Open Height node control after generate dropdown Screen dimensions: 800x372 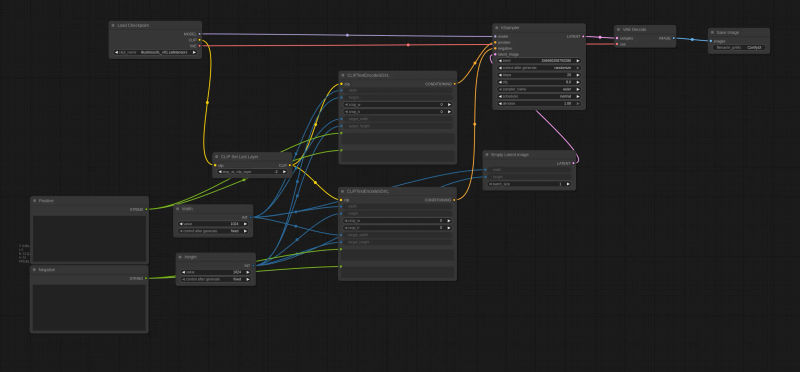click(x=216, y=279)
